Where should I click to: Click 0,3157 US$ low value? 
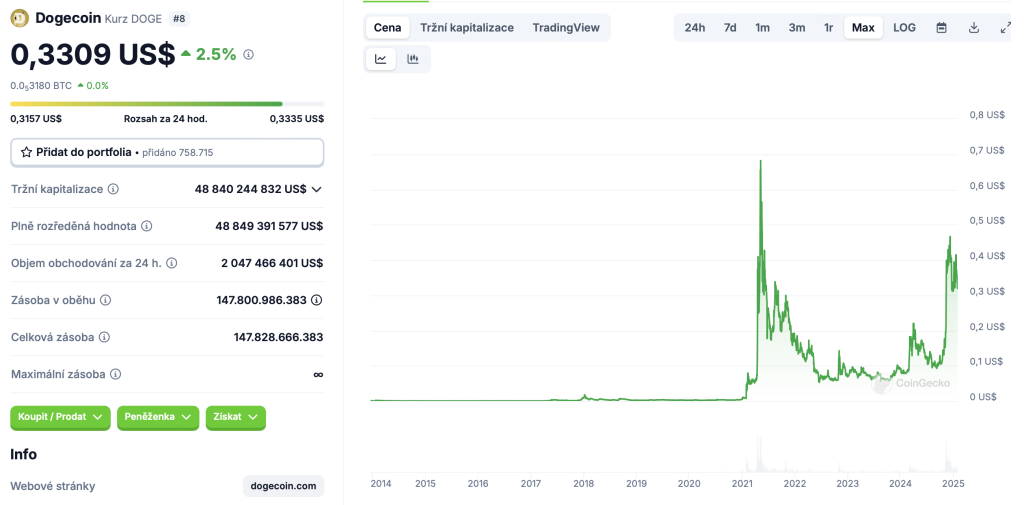(x=36, y=119)
